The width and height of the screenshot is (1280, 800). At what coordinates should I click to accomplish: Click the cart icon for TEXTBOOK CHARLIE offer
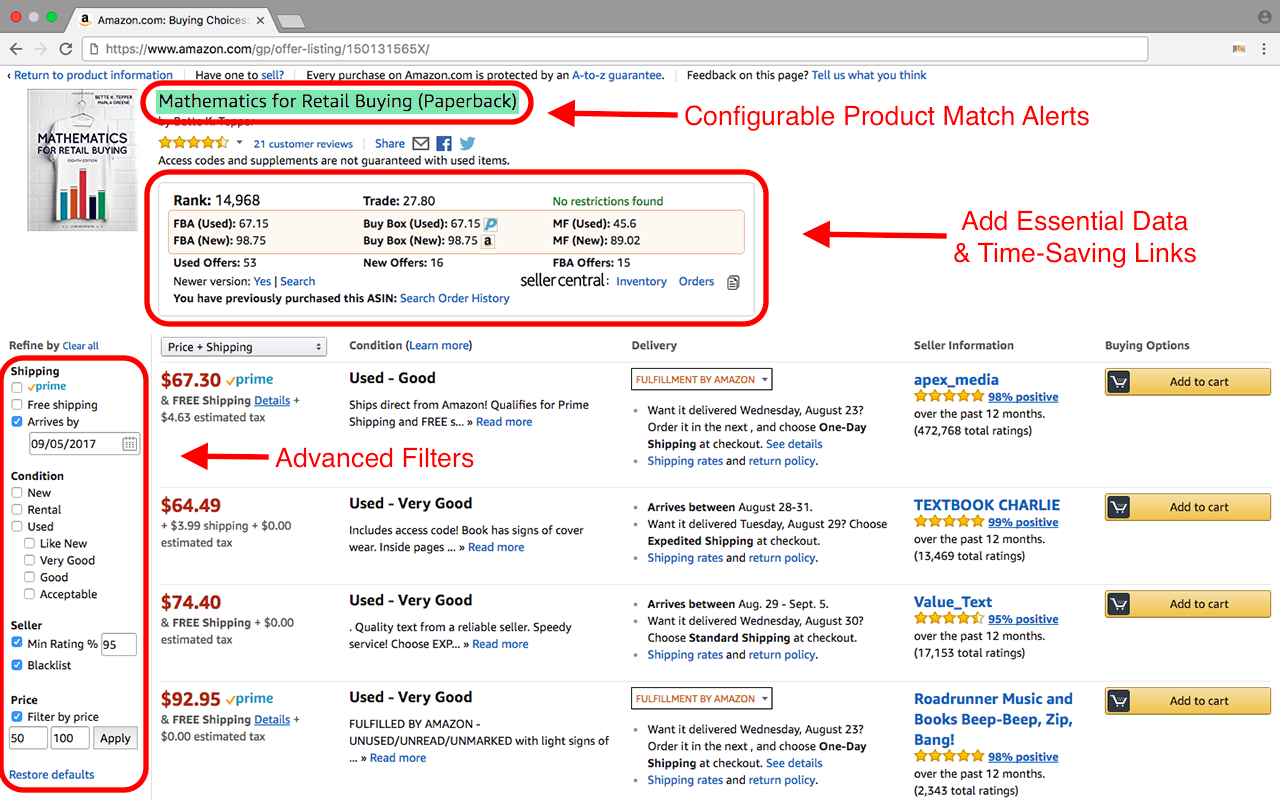pos(1118,507)
